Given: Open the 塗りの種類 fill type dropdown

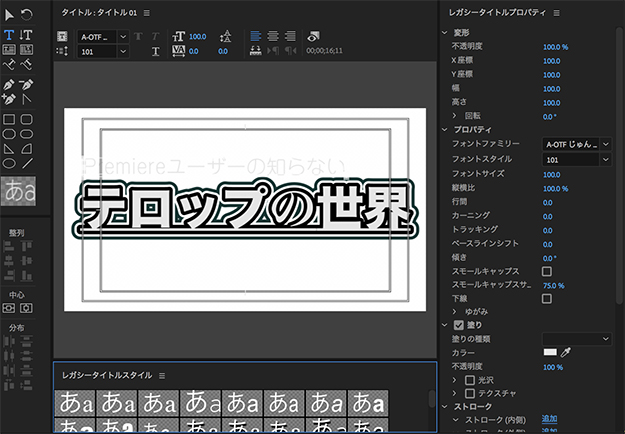Looking at the screenshot, I should click(x=577, y=339).
